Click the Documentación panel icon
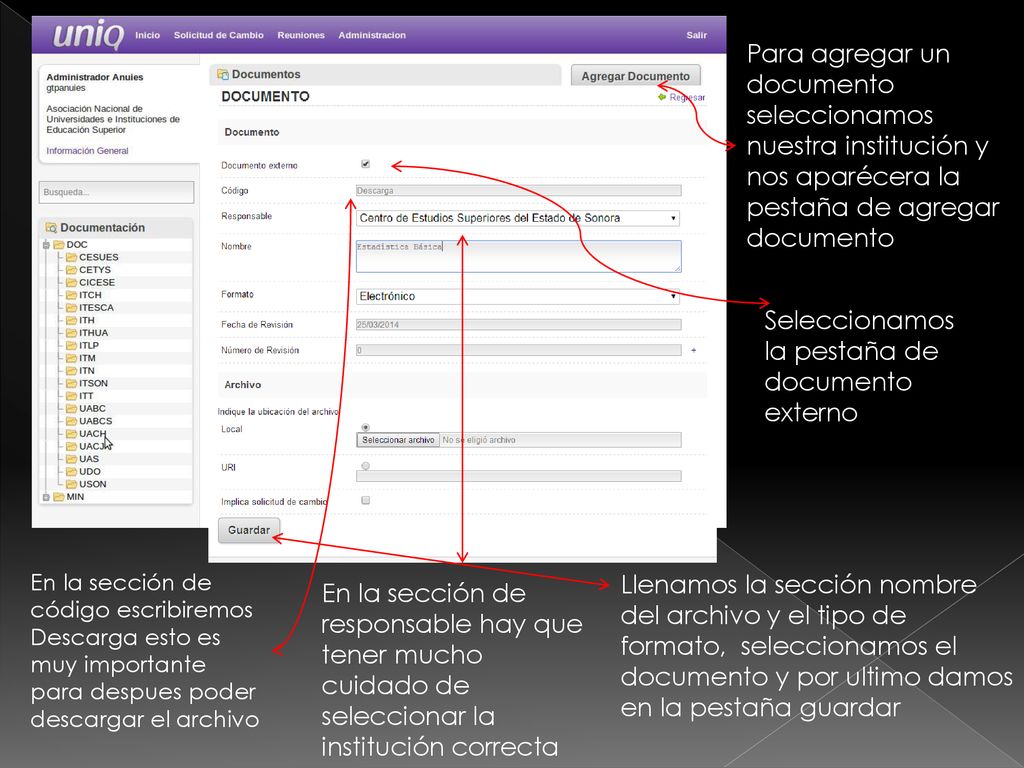The height and width of the screenshot is (768, 1024). [x=51, y=227]
